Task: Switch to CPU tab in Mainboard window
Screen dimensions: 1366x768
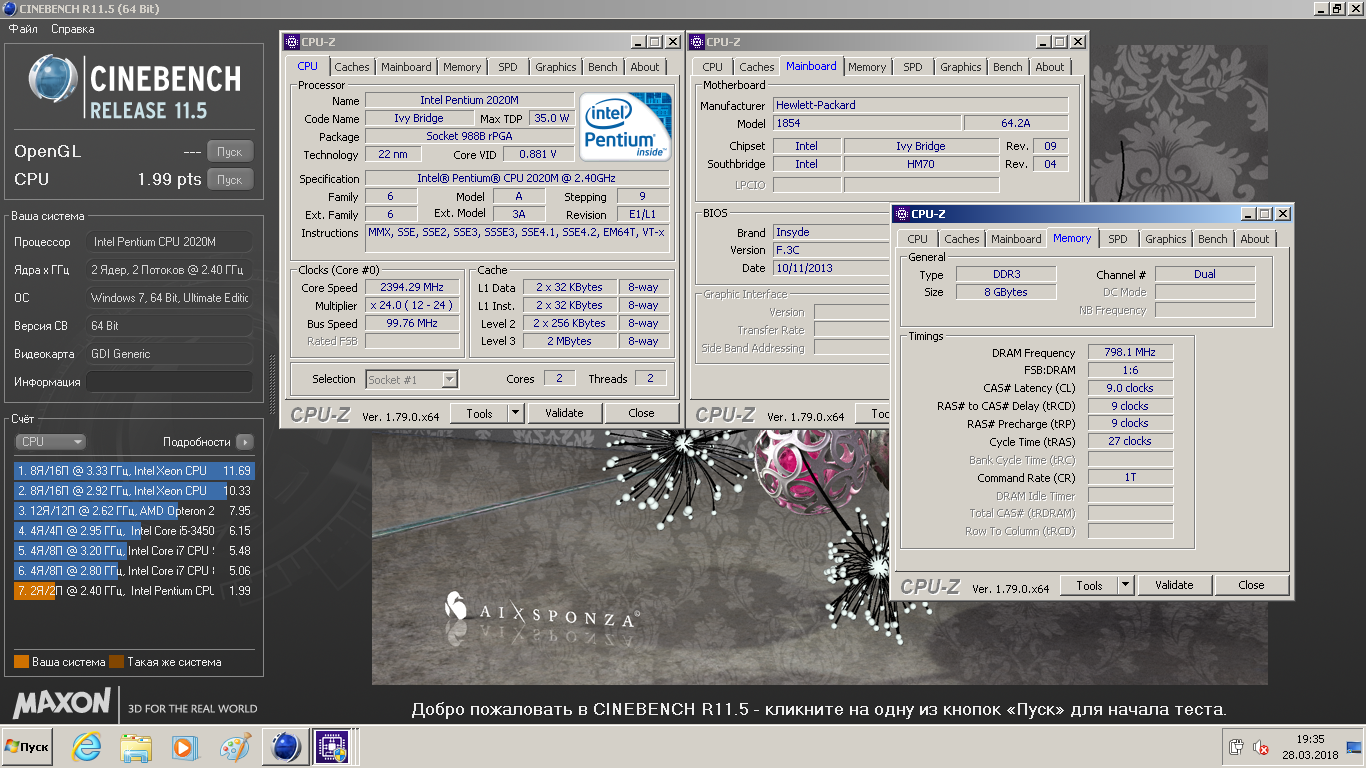Action: 712,67
